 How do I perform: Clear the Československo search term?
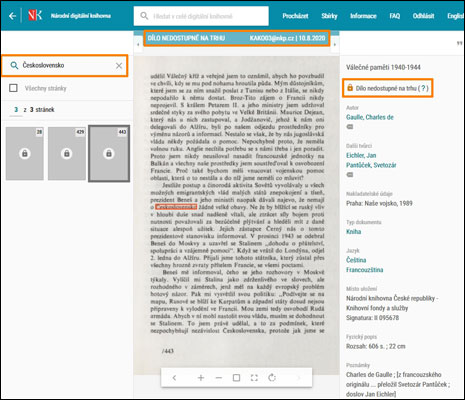[x=119, y=66]
